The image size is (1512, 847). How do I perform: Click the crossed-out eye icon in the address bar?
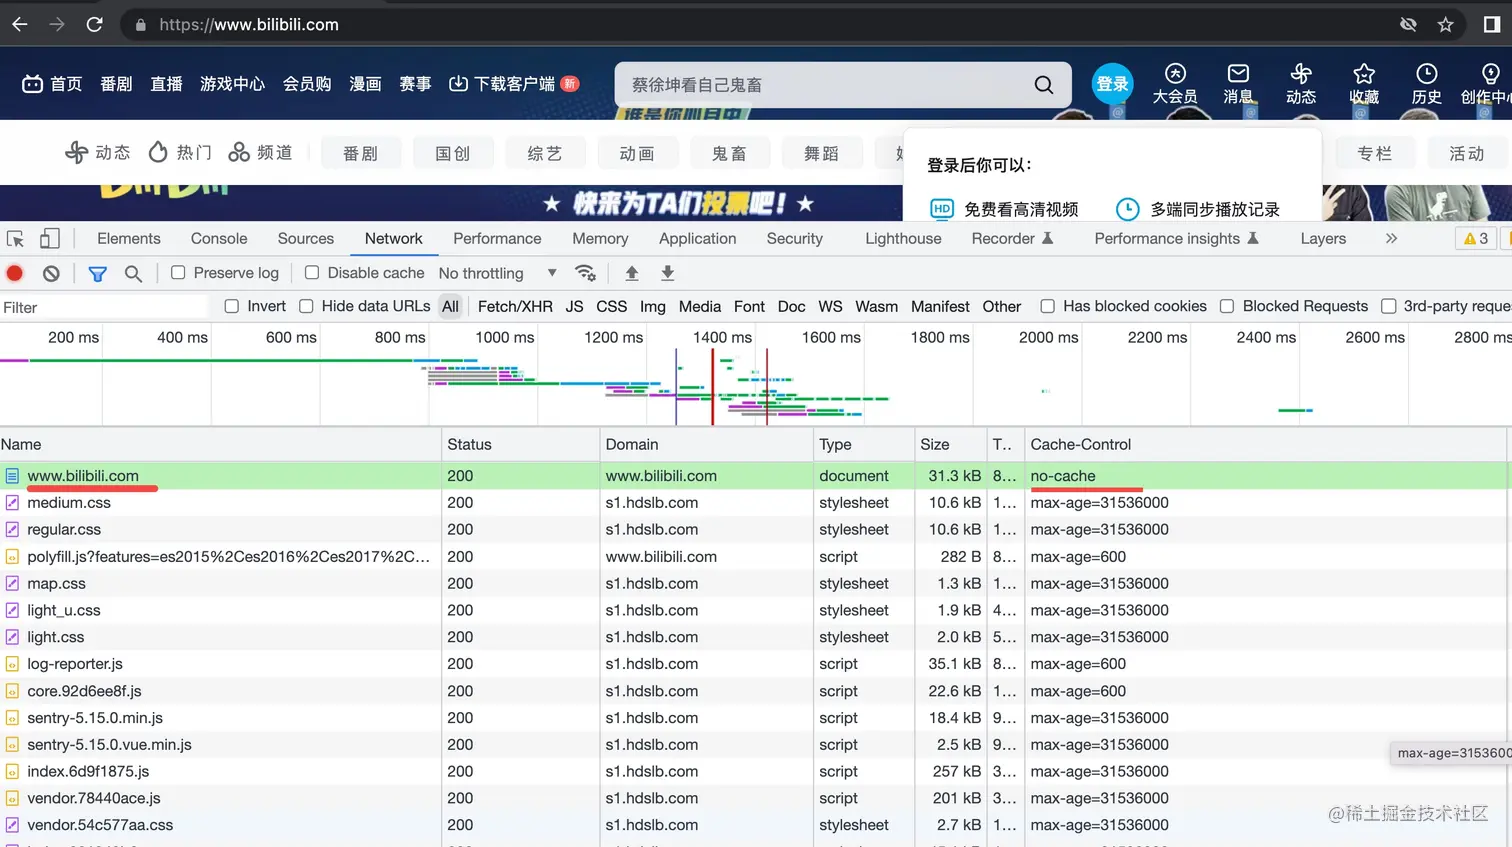click(1408, 24)
